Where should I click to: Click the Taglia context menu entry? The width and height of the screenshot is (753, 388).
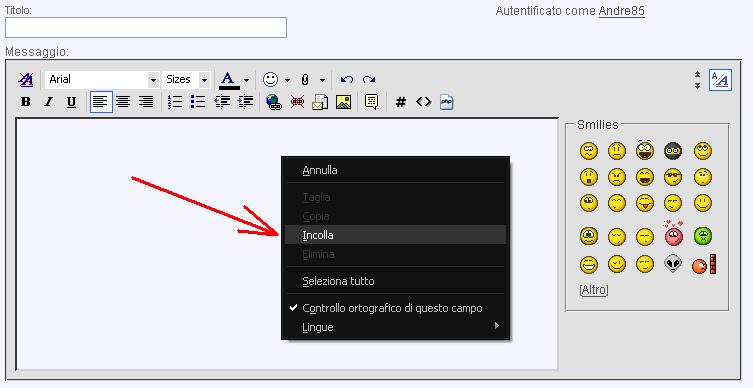pos(395,197)
